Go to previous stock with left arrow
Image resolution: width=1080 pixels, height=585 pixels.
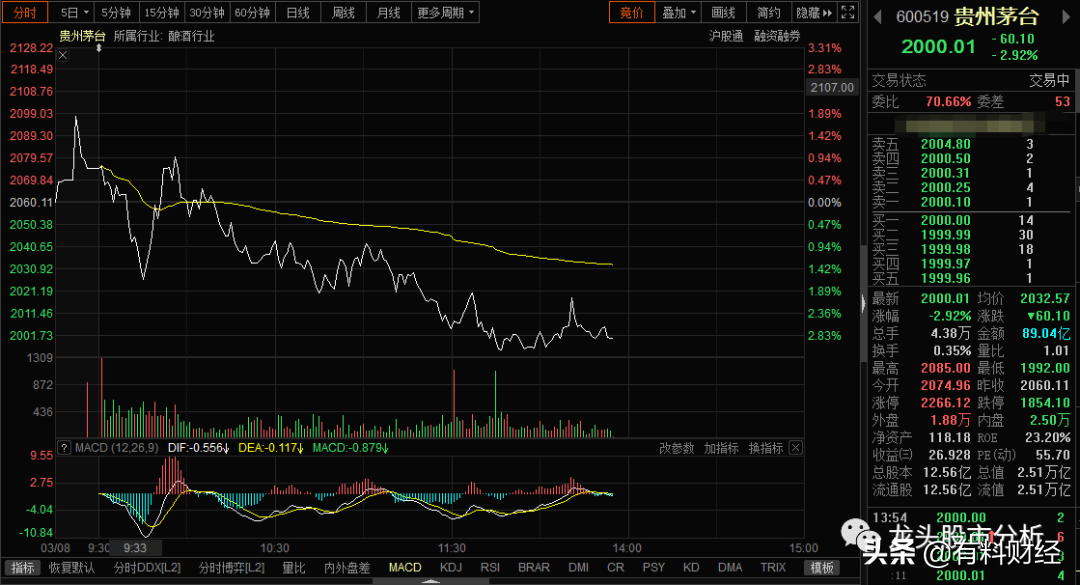pos(878,17)
